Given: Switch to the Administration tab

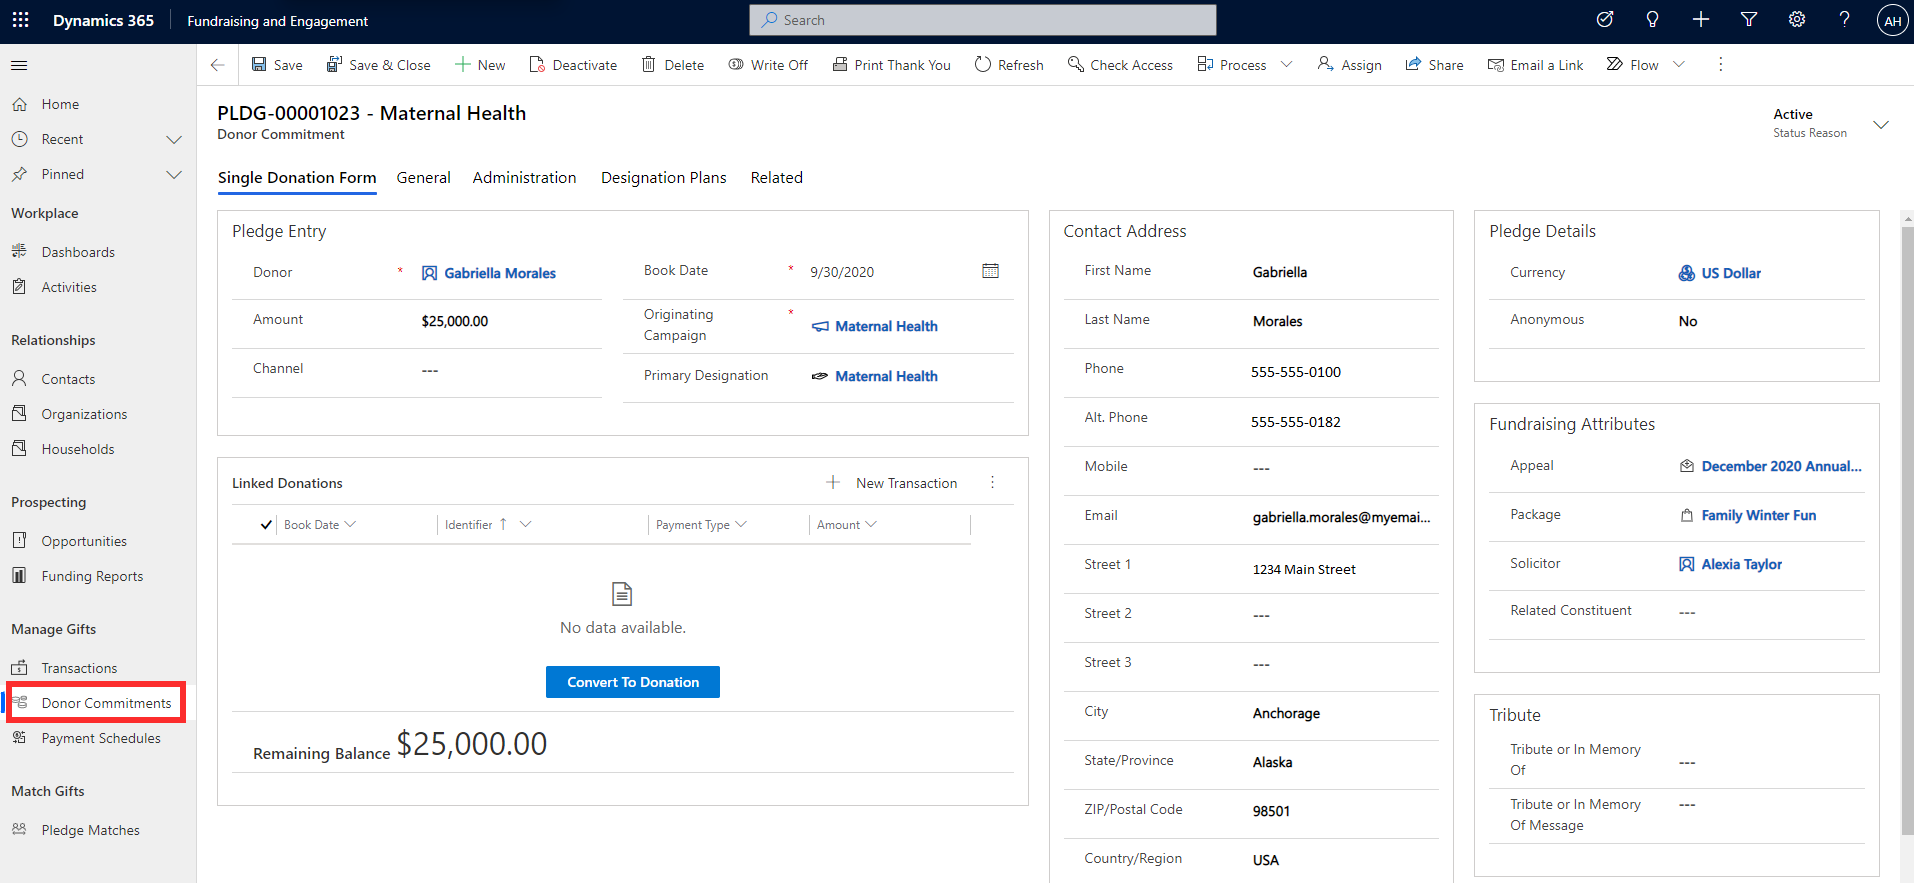Looking at the screenshot, I should click(524, 178).
